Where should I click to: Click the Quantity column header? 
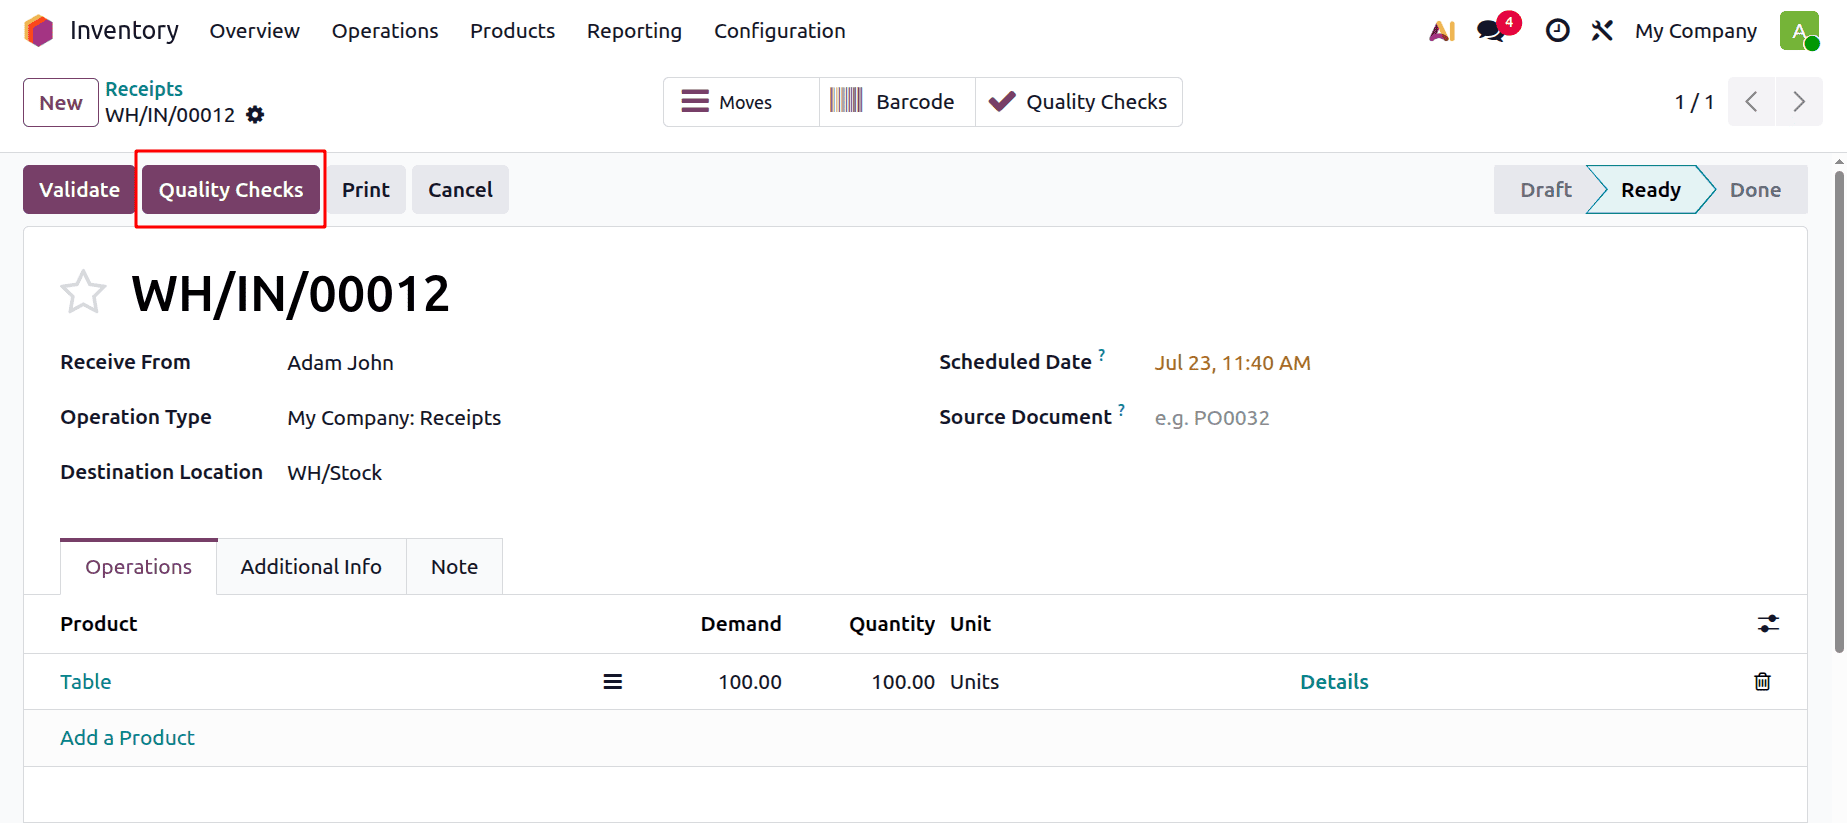pos(892,624)
